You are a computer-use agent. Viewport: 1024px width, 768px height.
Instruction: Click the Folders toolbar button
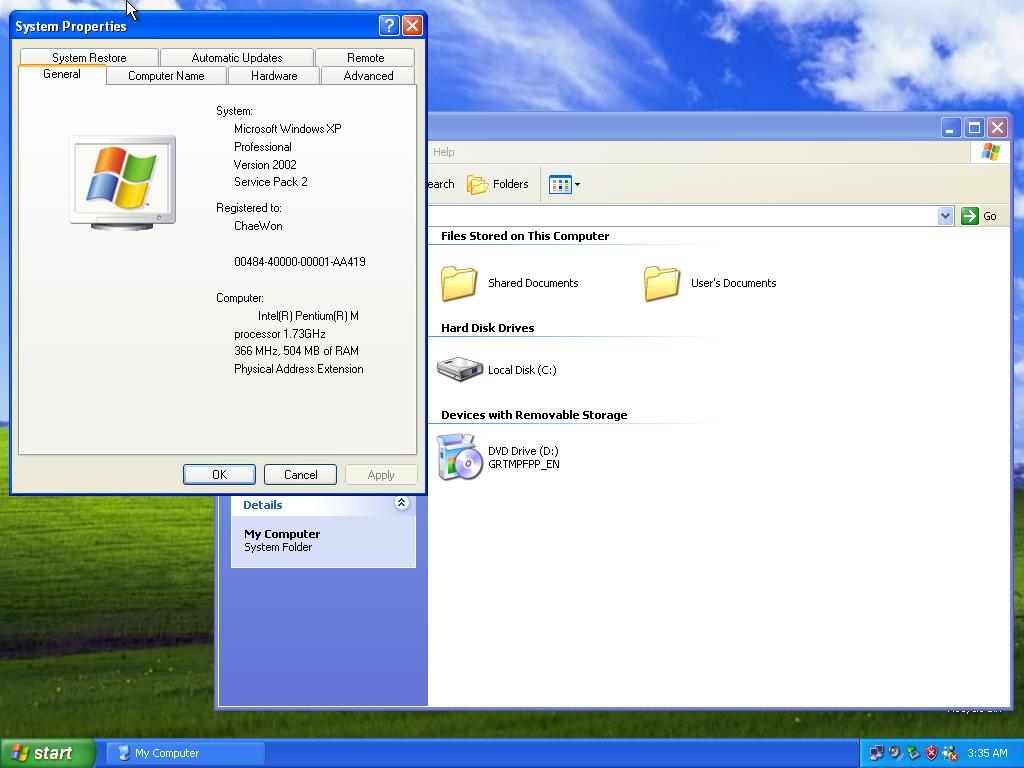coord(498,184)
